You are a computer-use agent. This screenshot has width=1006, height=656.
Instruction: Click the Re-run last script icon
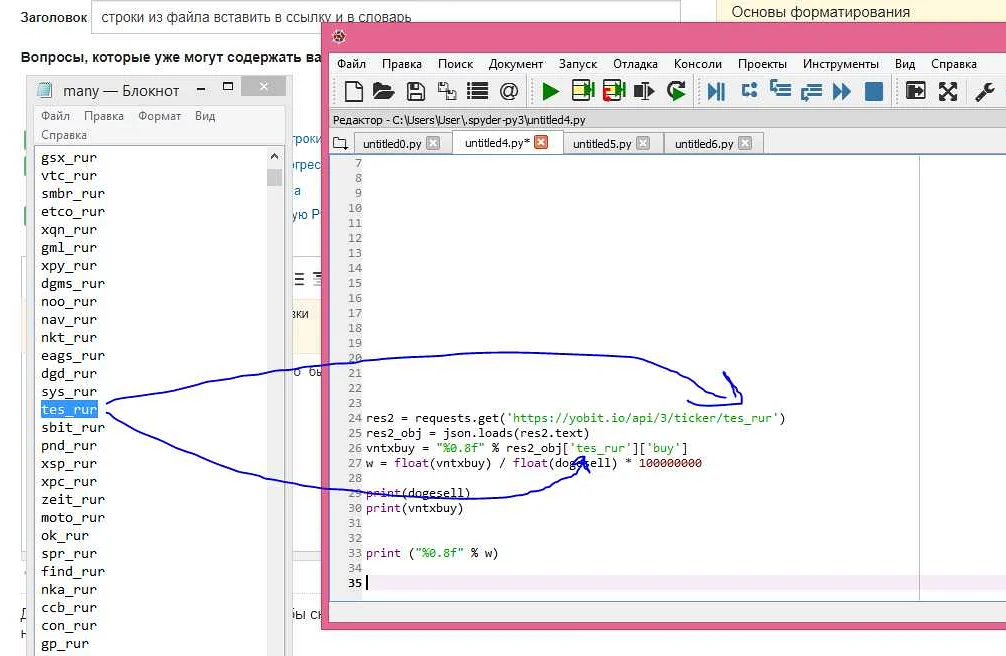677,92
